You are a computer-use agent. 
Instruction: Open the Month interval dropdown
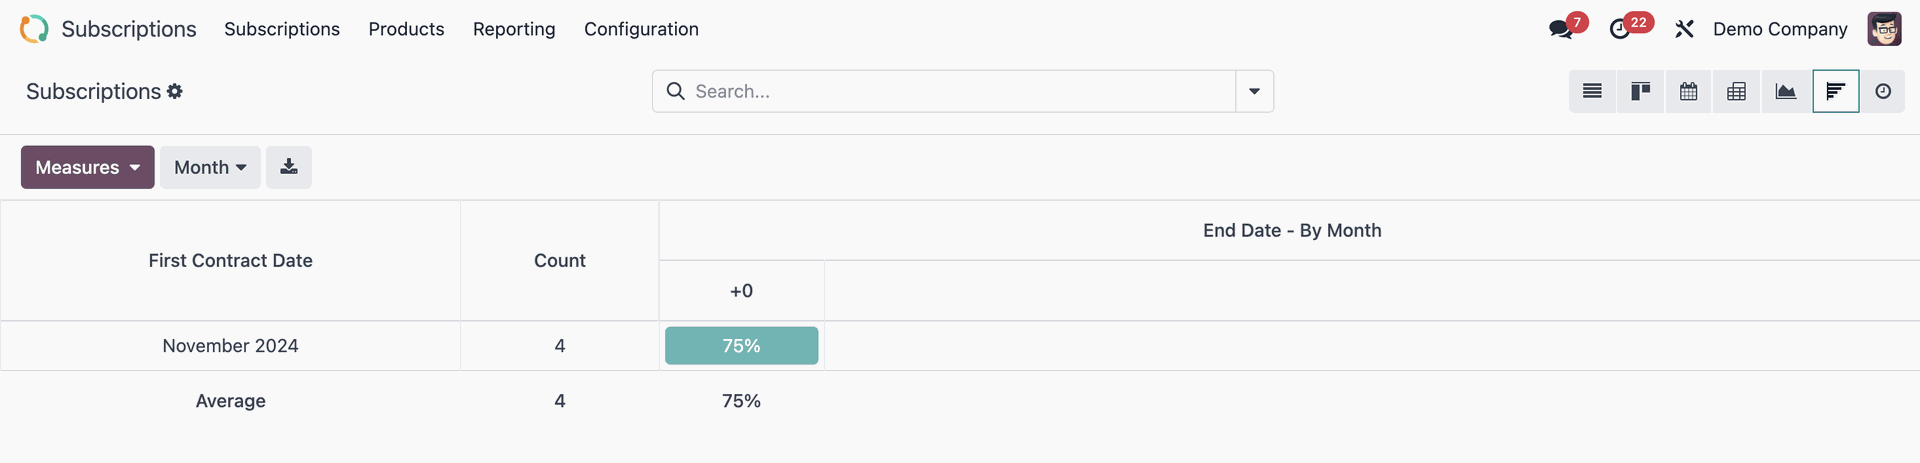(x=210, y=167)
